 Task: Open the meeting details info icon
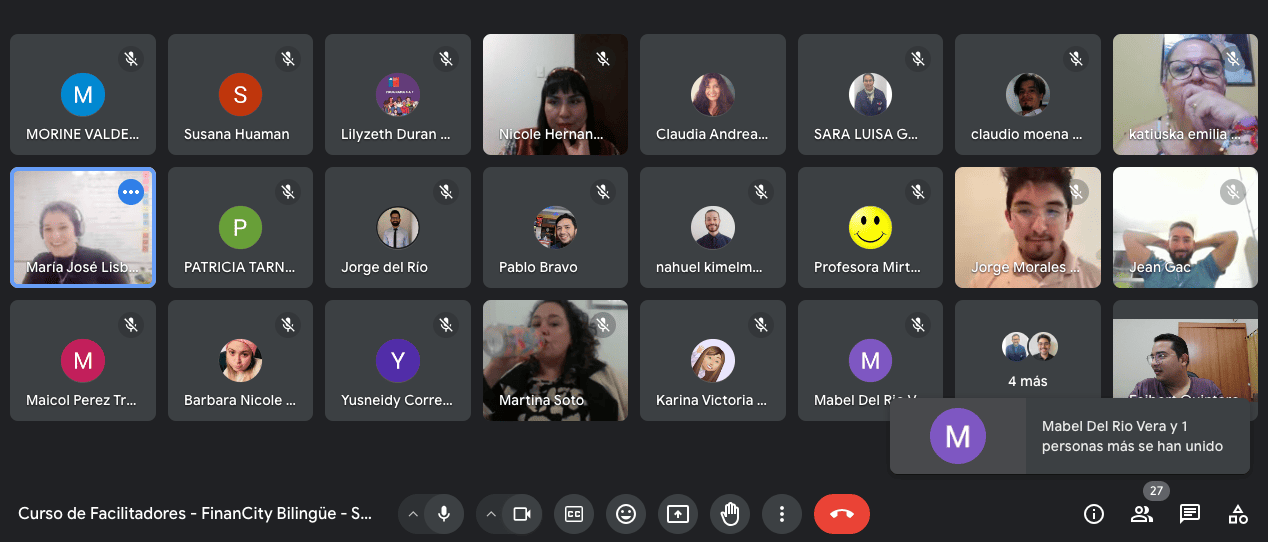tap(1094, 514)
